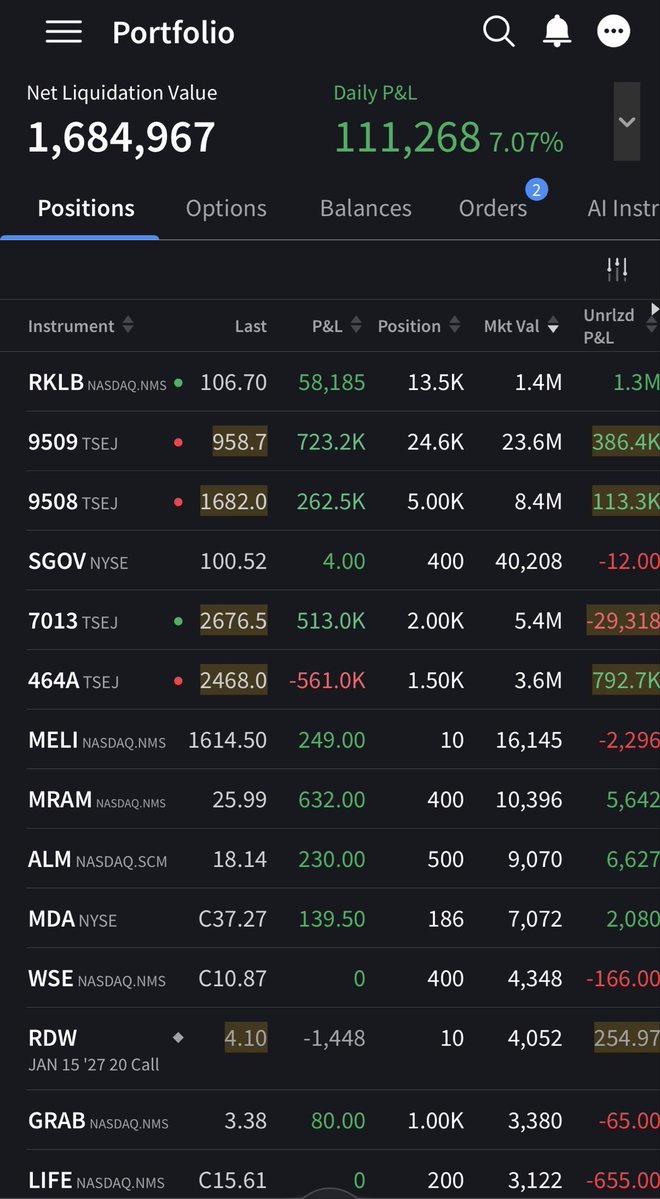Tap the search magnifier icon
This screenshot has height=1199, width=660.
tap(499, 32)
